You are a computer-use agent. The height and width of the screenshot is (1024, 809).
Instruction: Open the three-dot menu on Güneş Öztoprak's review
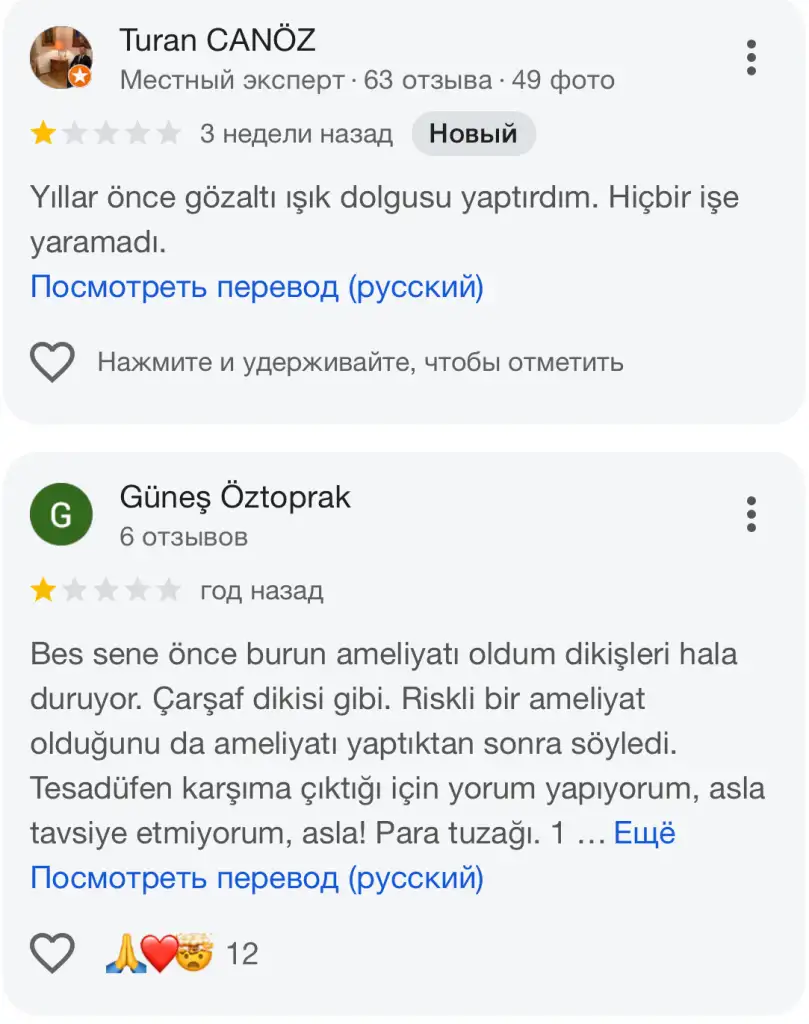click(x=751, y=514)
